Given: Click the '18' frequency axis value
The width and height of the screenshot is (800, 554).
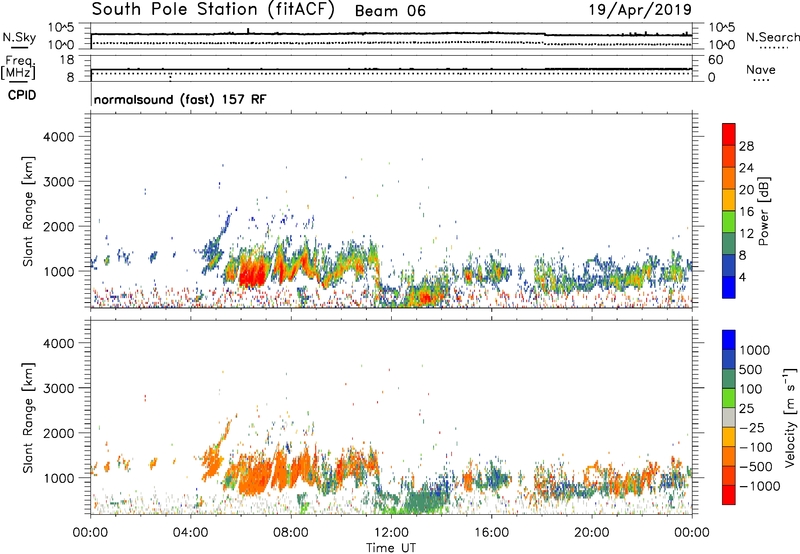Looking at the screenshot, I should click(x=67, y=60).
